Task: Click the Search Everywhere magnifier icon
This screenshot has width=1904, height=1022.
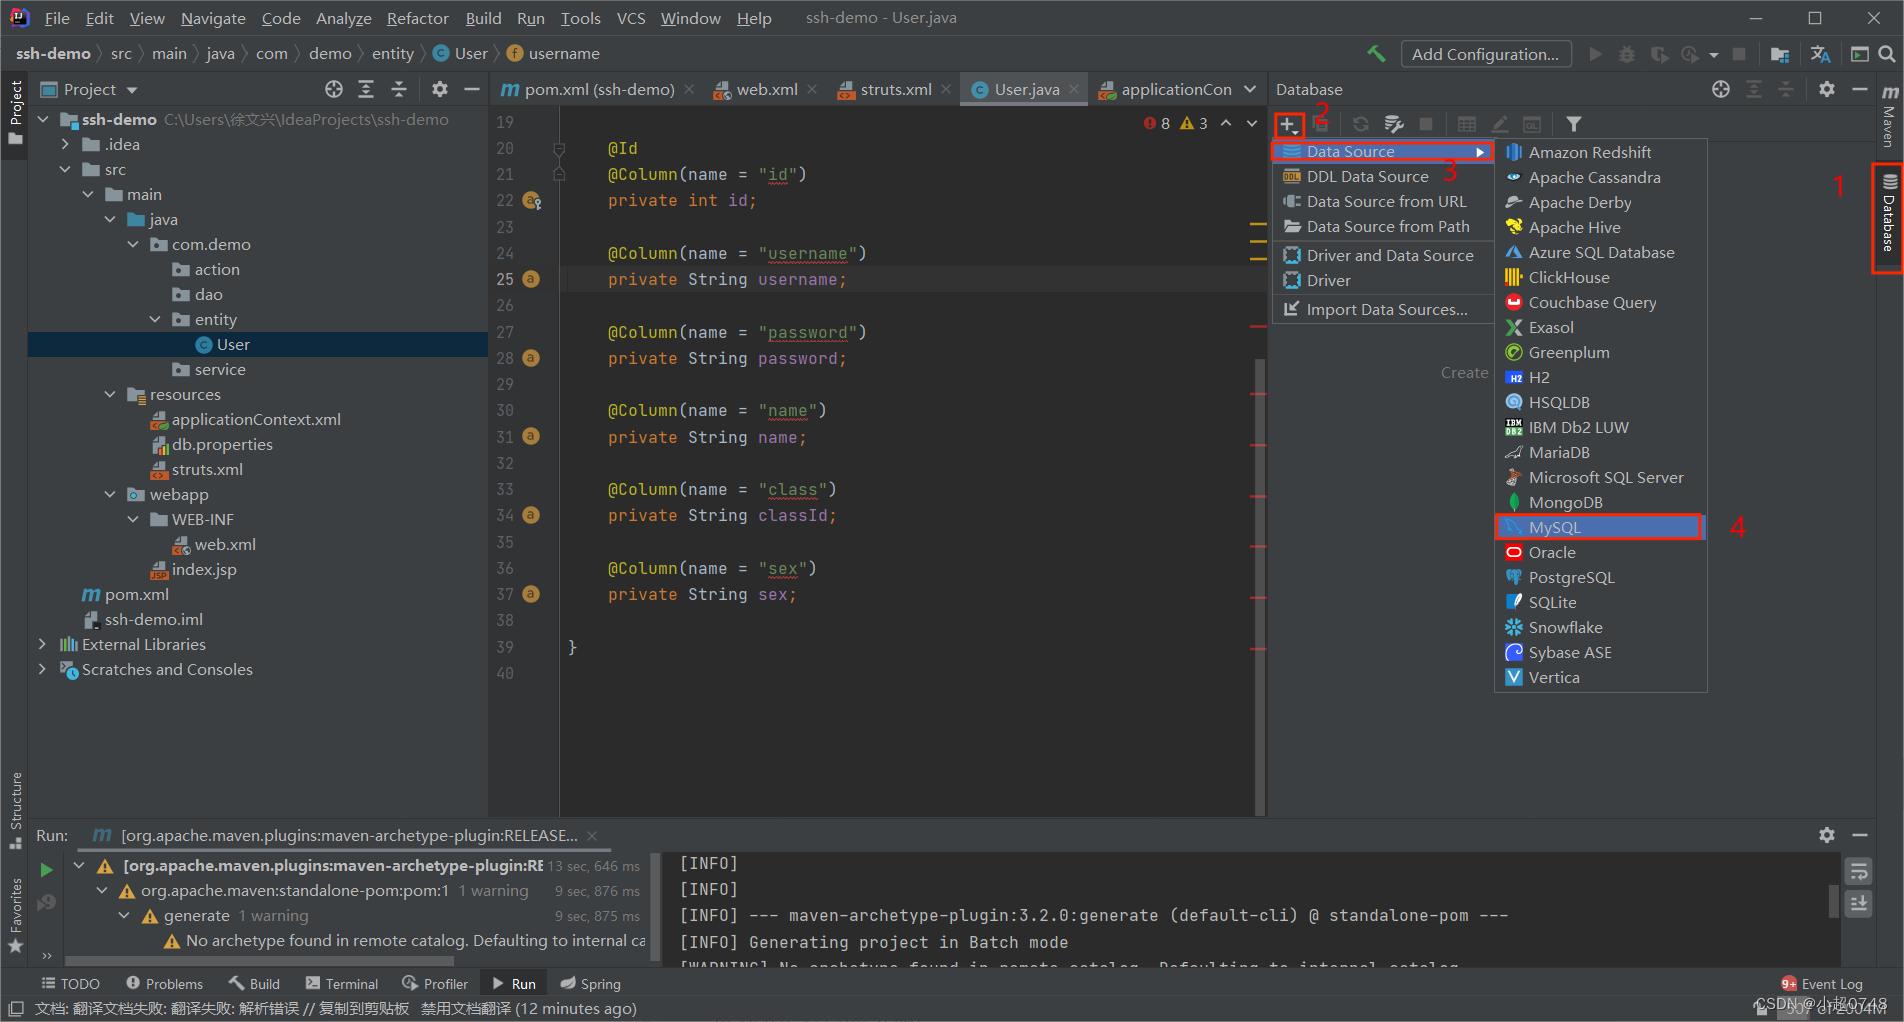Action: pos(1886,54)
